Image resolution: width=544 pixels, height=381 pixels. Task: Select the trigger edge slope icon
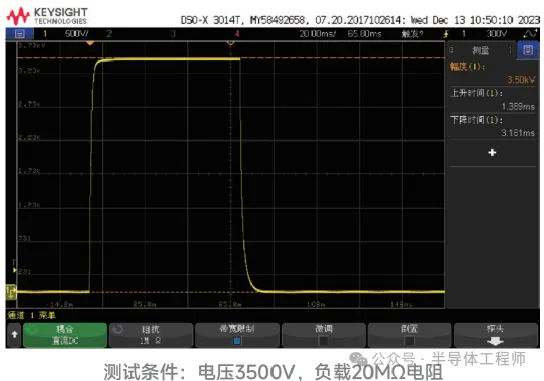click(x=529, y=34)
